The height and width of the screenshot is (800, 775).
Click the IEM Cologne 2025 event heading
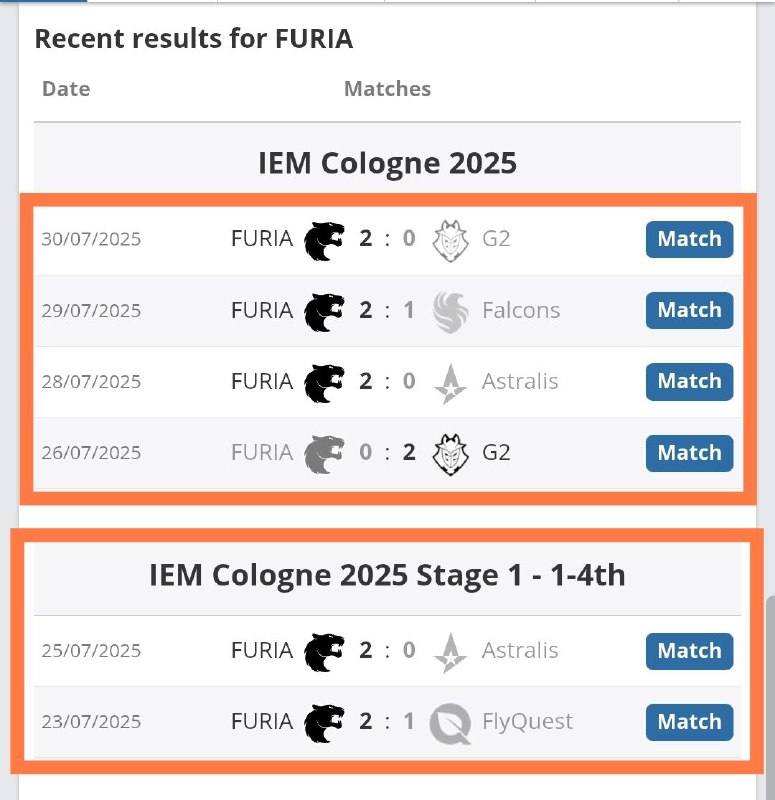click(x=387, y=162)
